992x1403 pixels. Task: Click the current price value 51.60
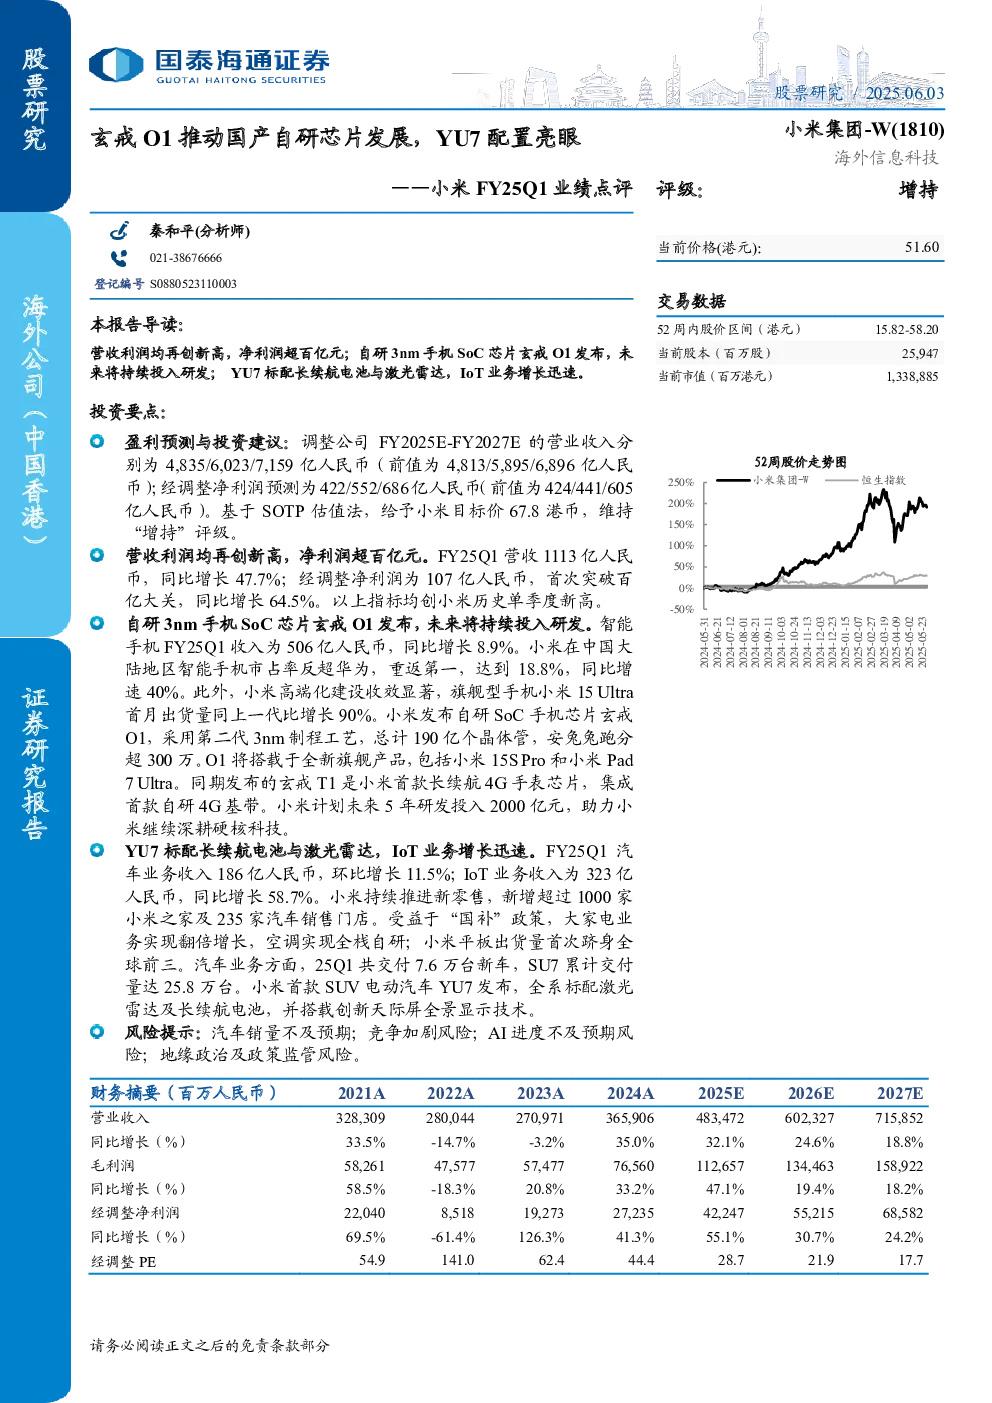pos(922,247)
